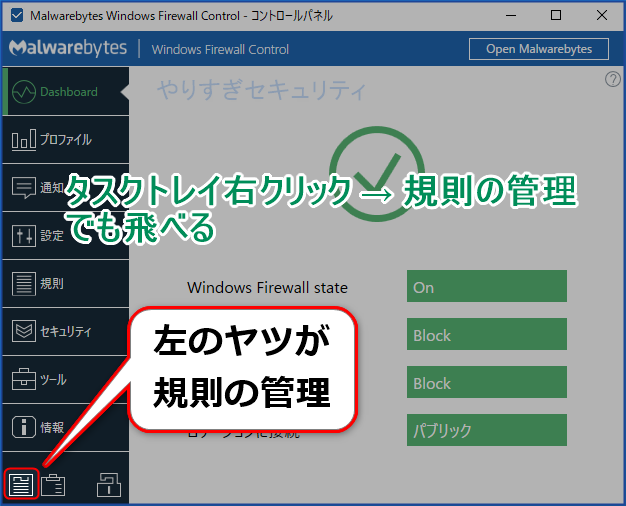Screen dimensions: 626x506
Task: Open the connections log icon at bottom
Action: point(53,485)
